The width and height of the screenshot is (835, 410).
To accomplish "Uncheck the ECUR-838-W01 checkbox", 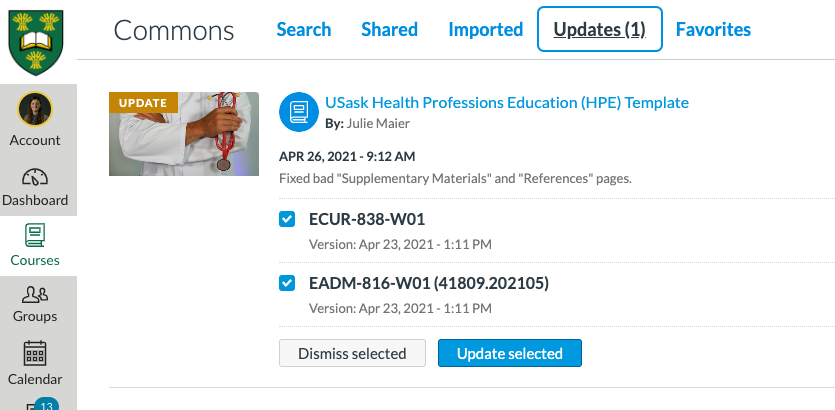I will (x=287, y=219).
